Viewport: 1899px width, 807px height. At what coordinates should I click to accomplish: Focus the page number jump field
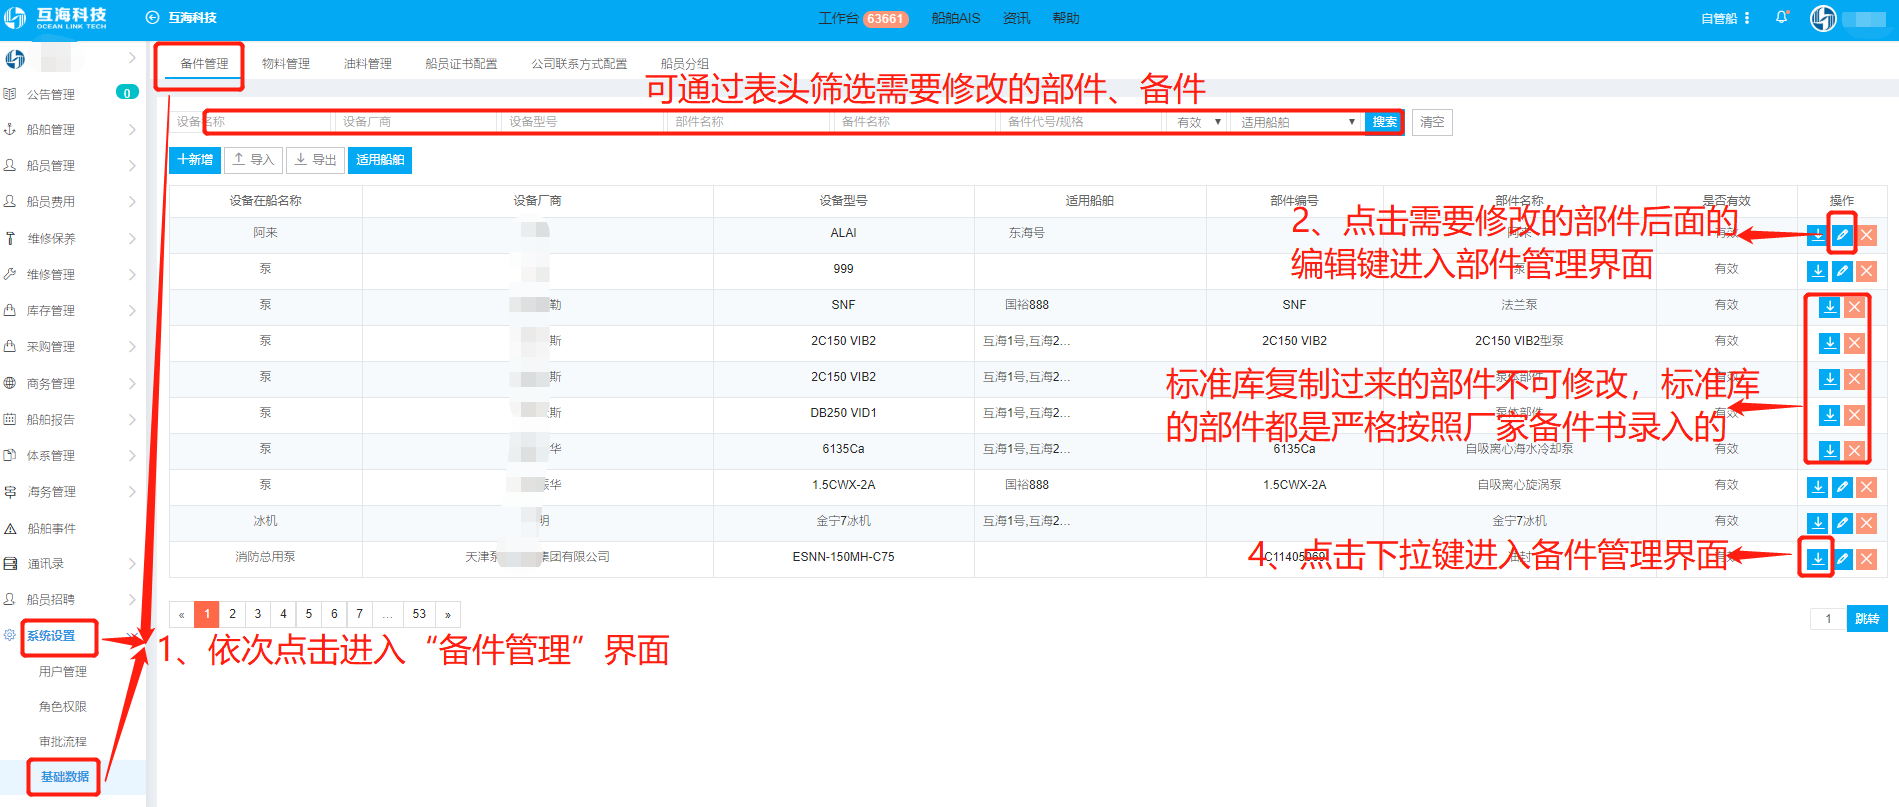click(x=1828, y=619)
